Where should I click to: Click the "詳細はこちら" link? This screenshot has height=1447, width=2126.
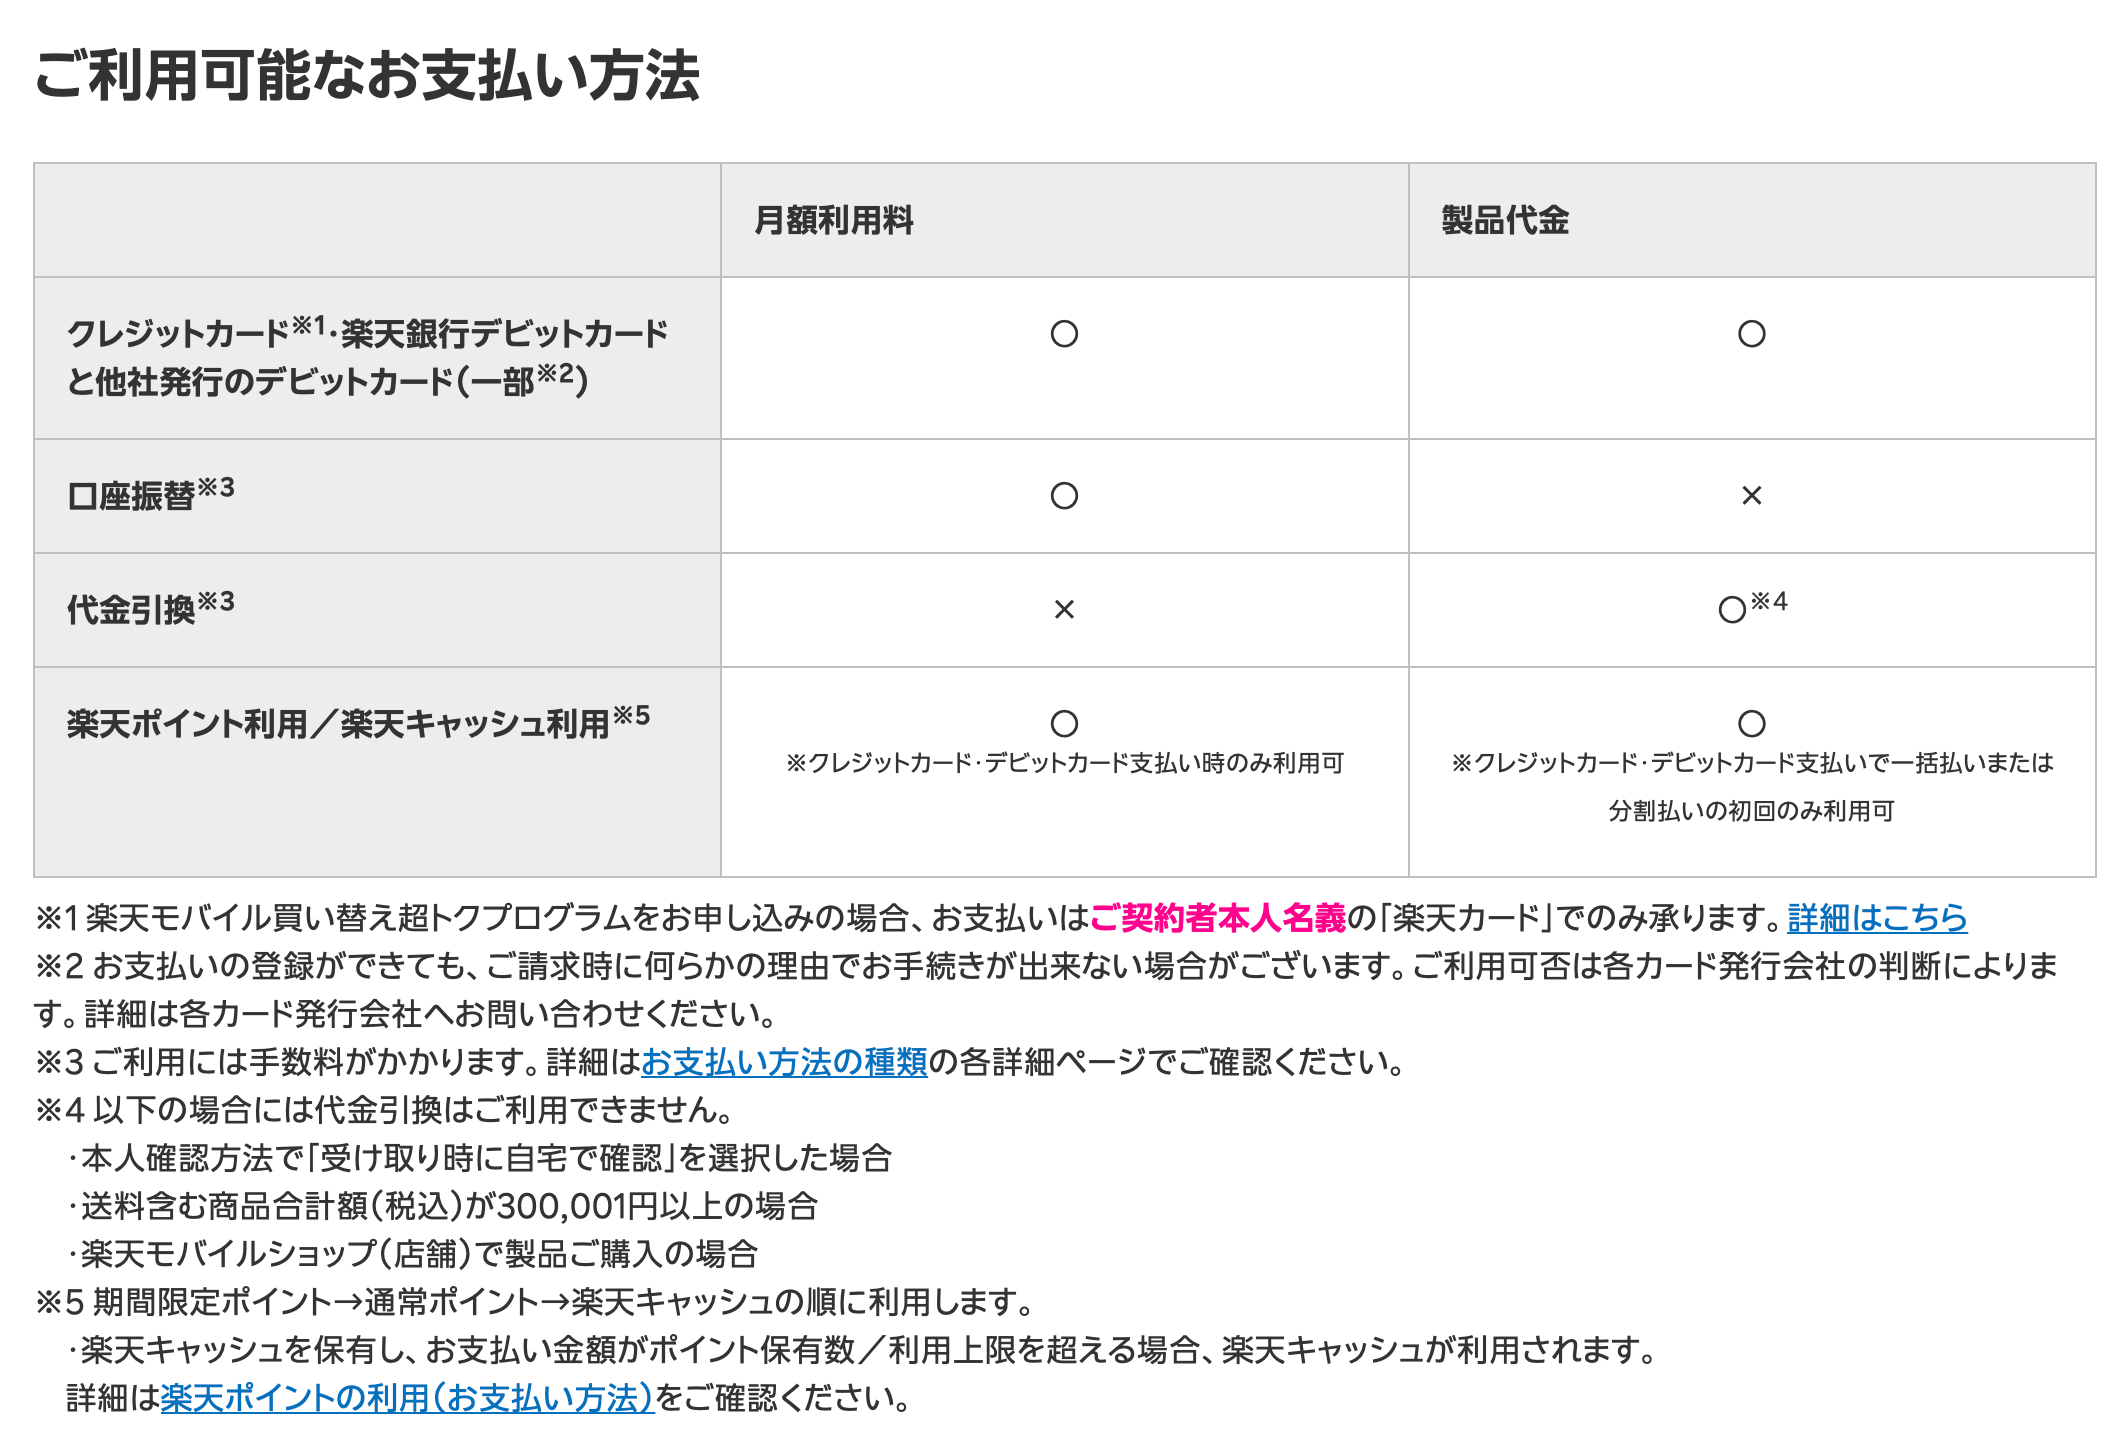[x=1876, y=917]
